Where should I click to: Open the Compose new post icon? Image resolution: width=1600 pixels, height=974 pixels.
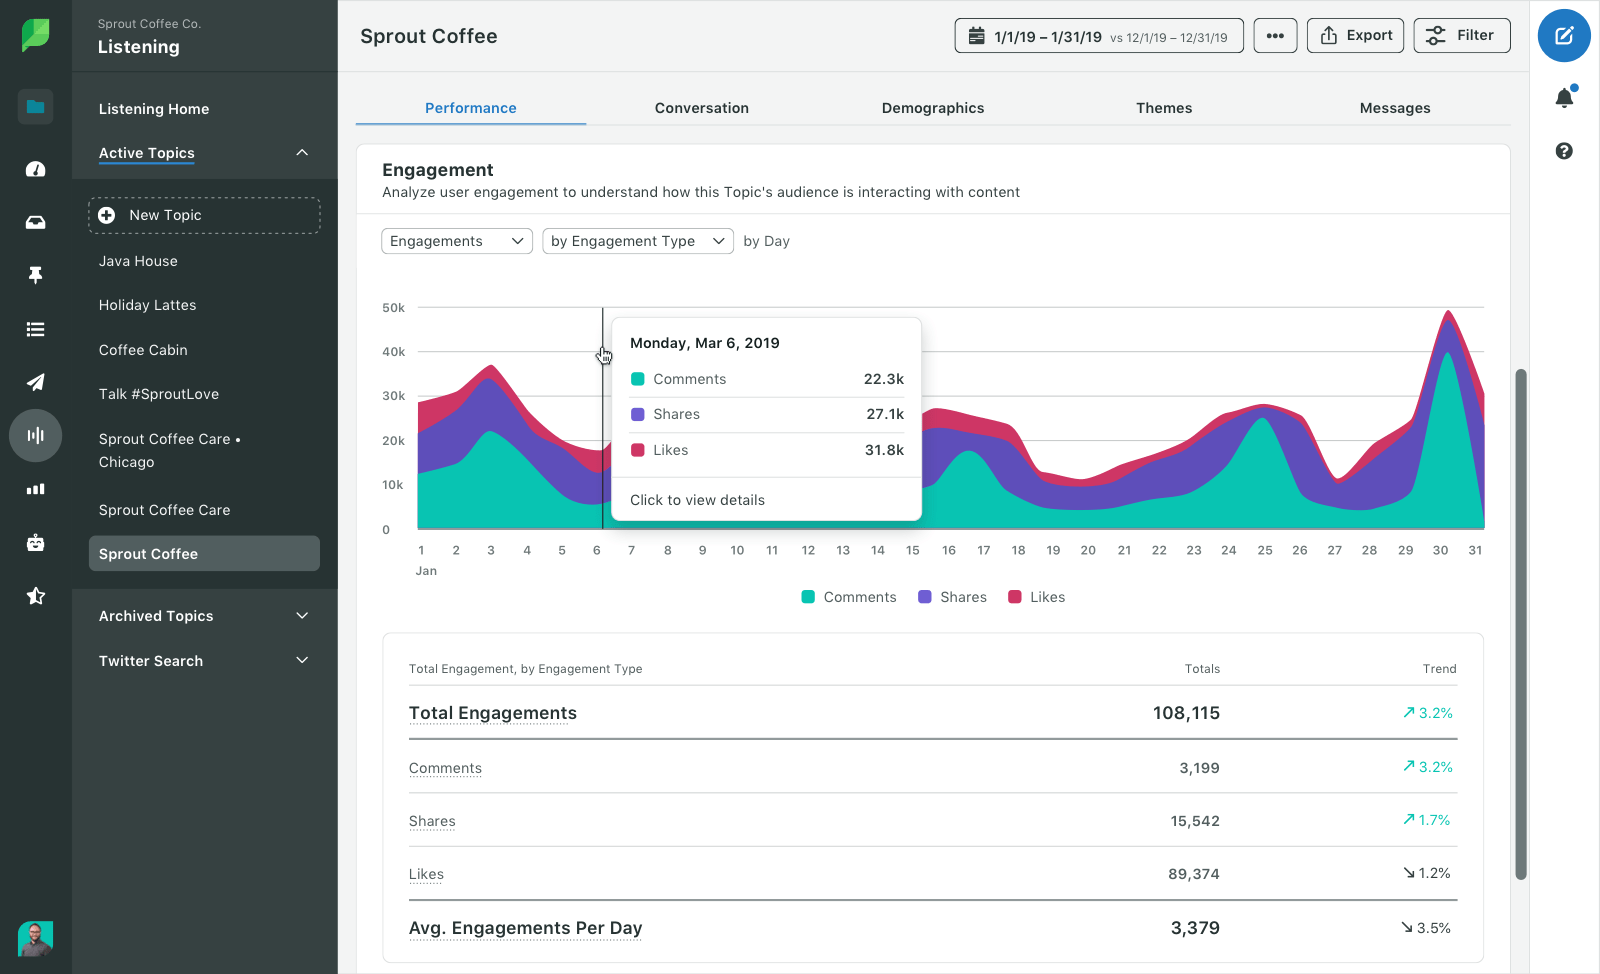pos(1564,36)
